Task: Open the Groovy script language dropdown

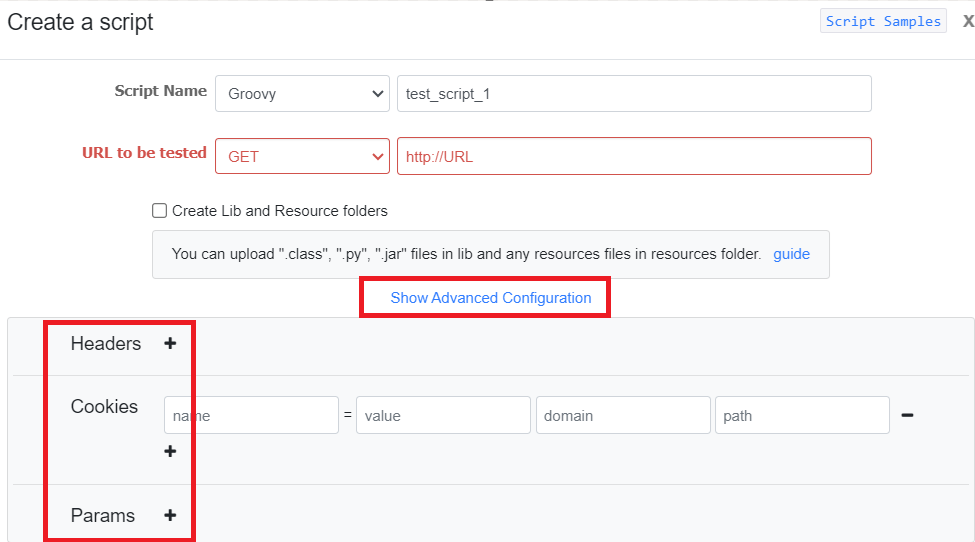Action: click(x=302, y=94)
